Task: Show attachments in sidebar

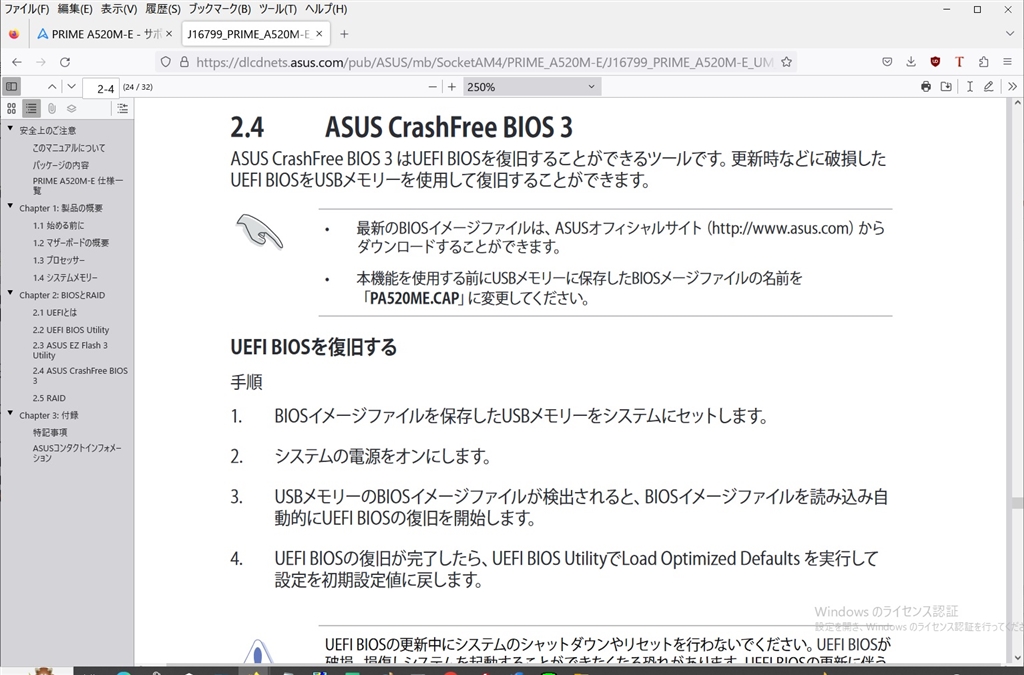Action: 52,108
